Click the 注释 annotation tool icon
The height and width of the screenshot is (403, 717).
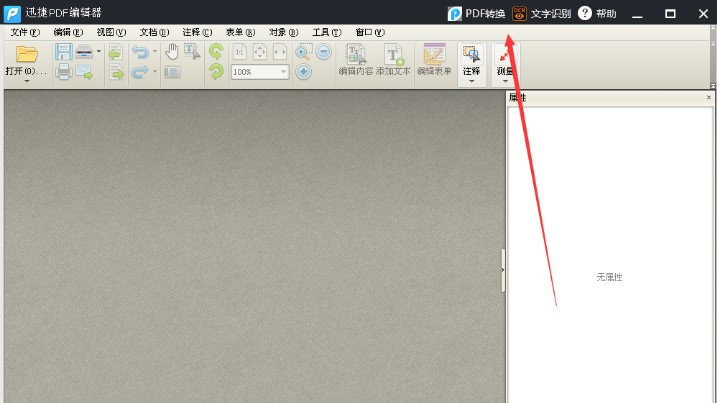(471, 54)
